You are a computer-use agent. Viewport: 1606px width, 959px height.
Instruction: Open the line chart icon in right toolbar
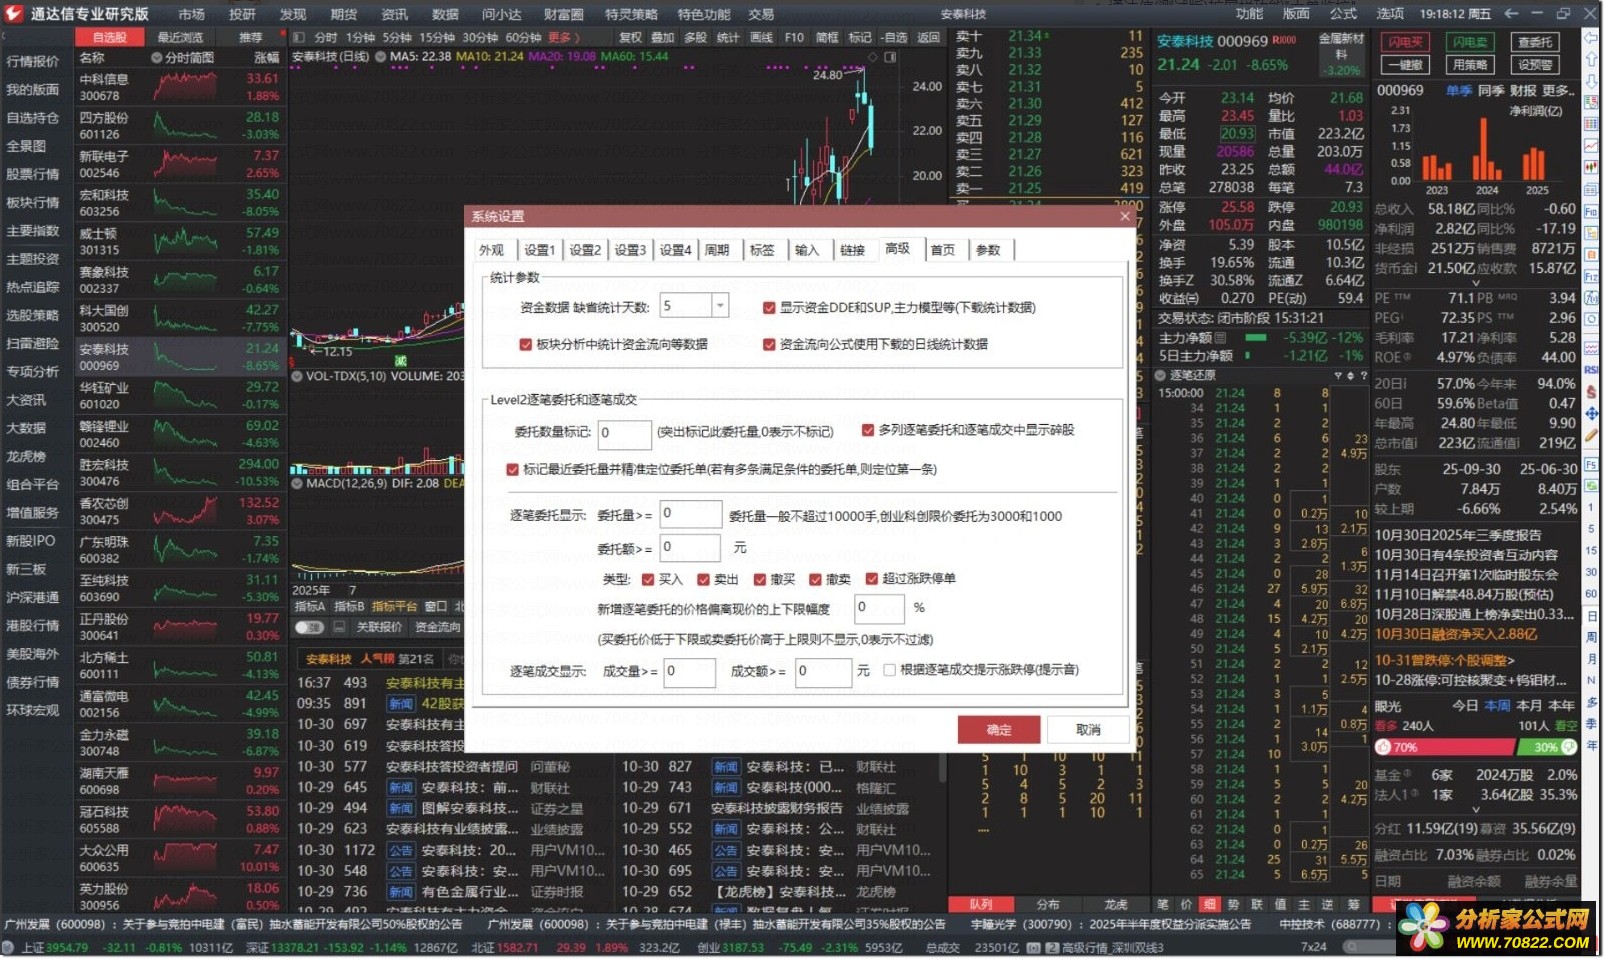[x=1592, y=146]
